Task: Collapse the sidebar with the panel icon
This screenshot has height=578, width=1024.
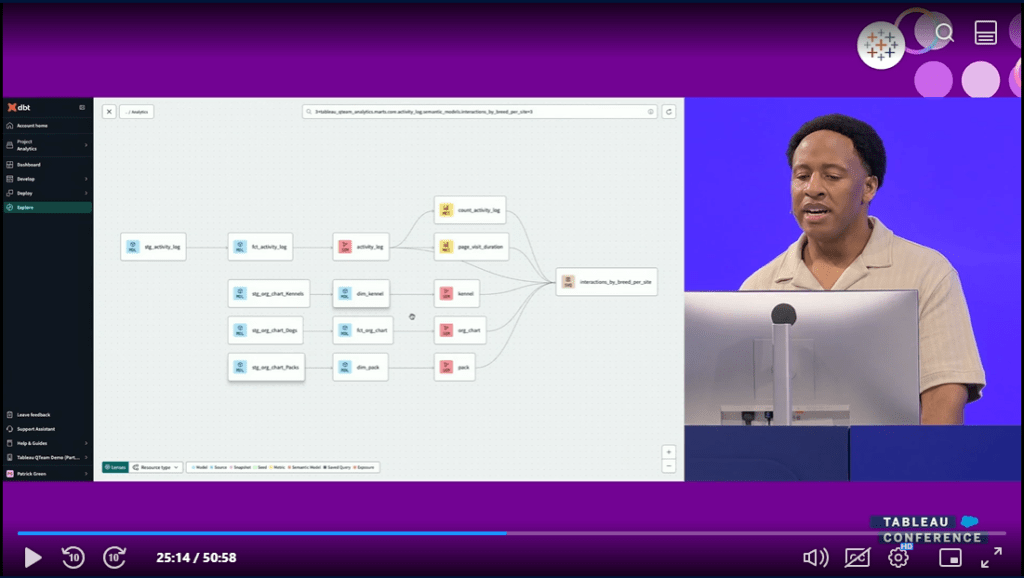Action: point(82,107)
